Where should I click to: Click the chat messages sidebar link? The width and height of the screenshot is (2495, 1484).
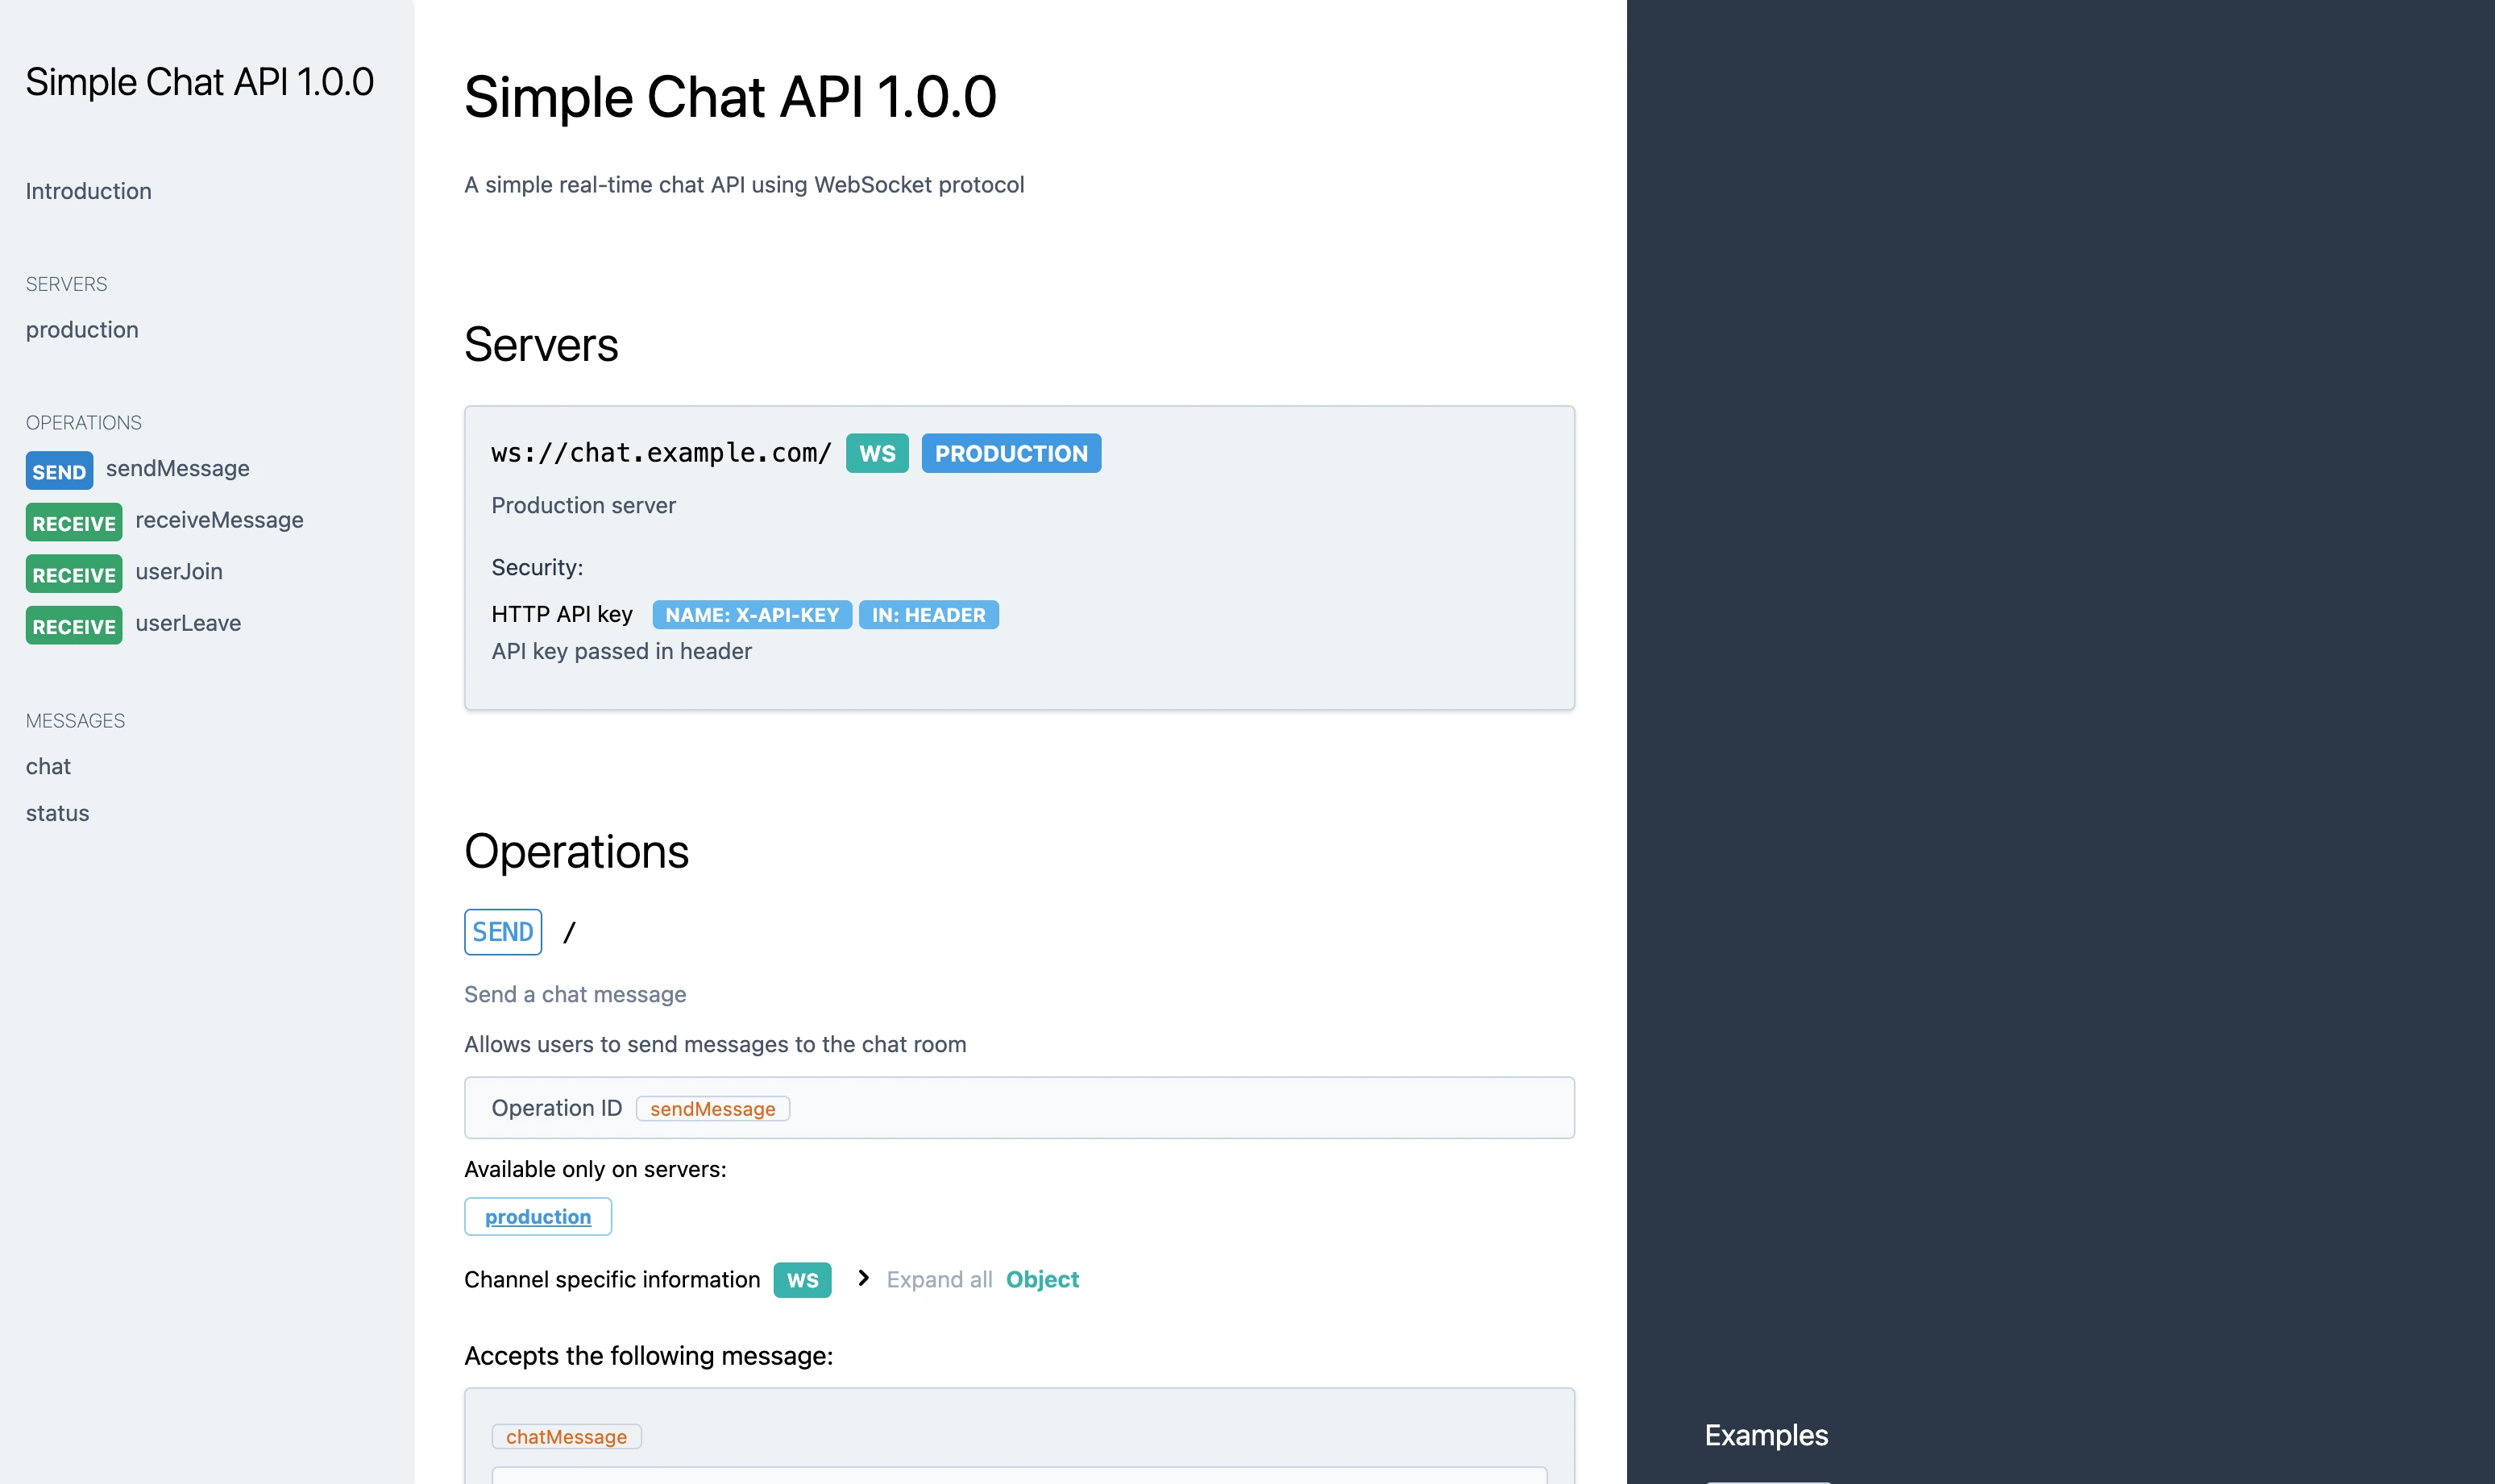48,767
